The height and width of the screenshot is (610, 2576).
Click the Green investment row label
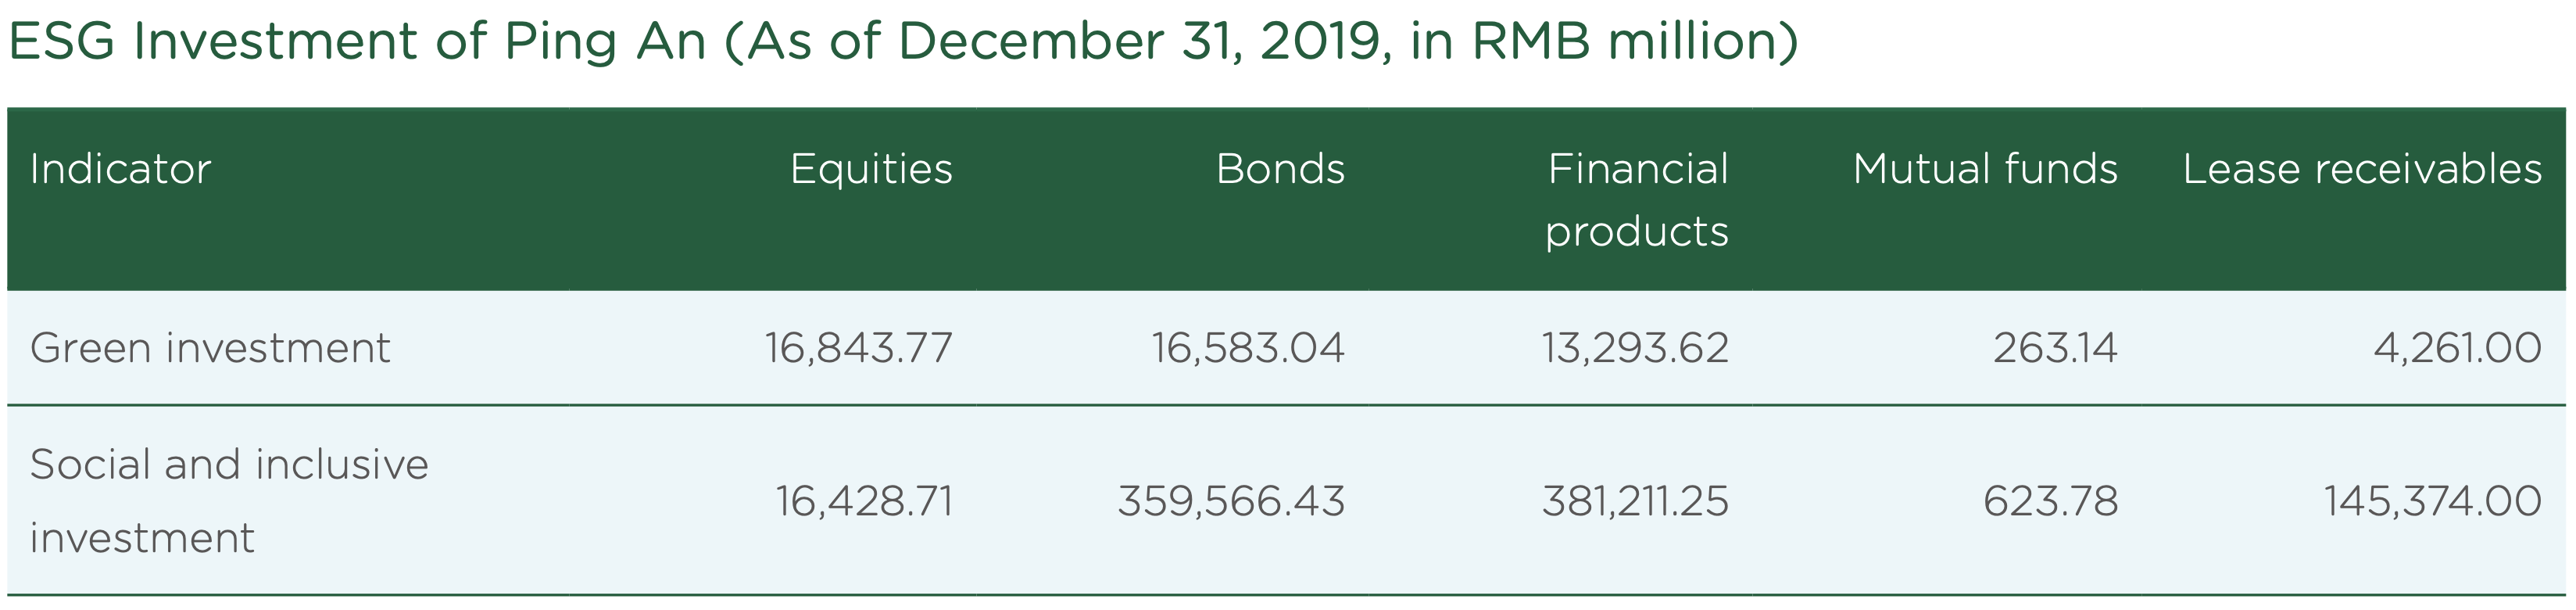pos(210,348)
